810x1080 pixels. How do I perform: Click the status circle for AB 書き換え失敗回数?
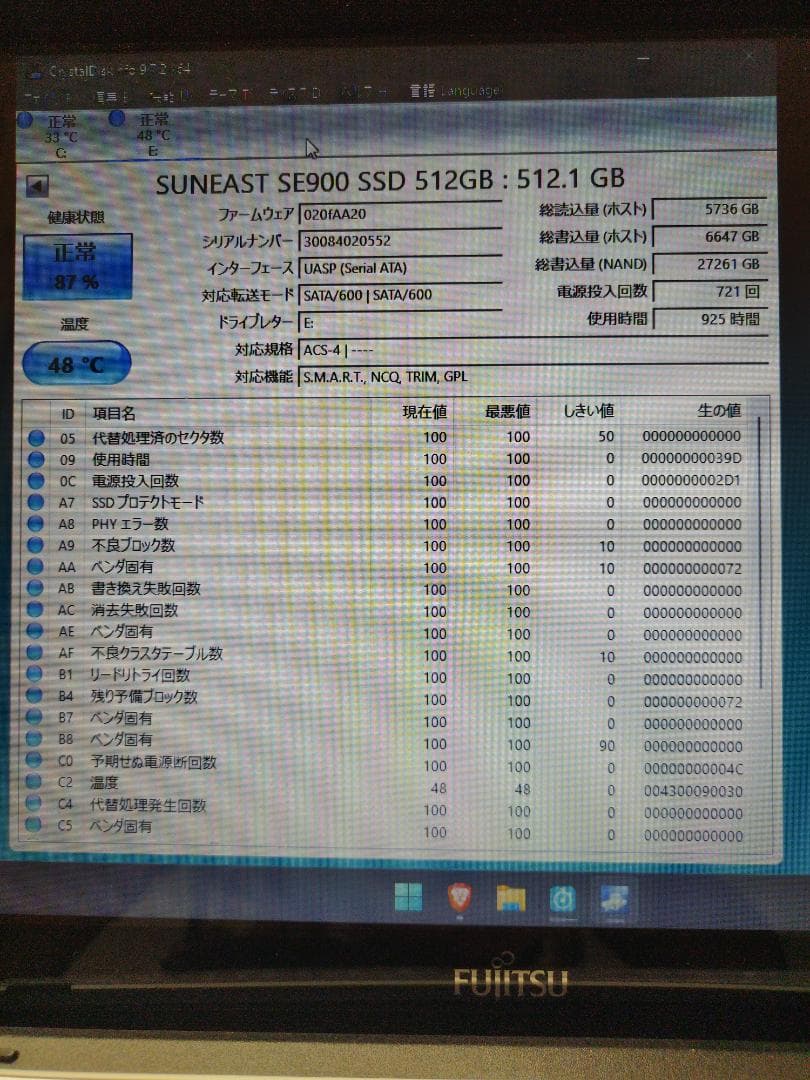tap(35, 588)
